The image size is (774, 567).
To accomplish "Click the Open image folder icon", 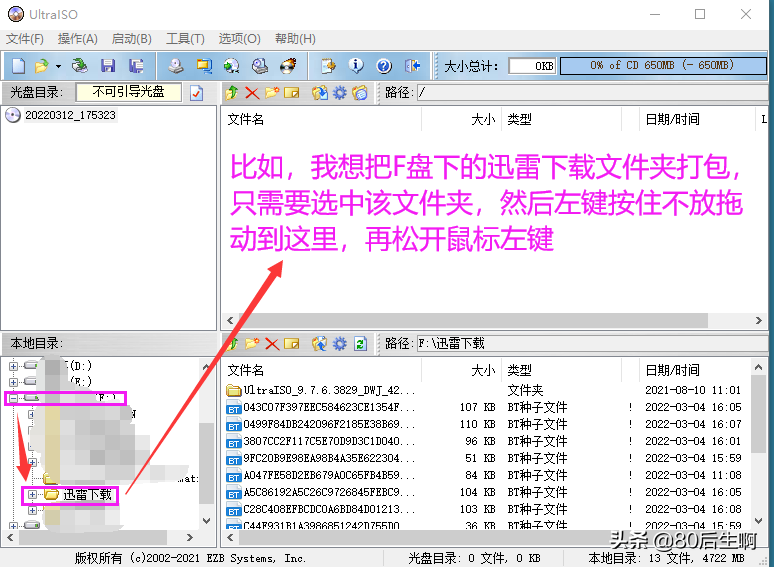I will [x=41, y=66].
